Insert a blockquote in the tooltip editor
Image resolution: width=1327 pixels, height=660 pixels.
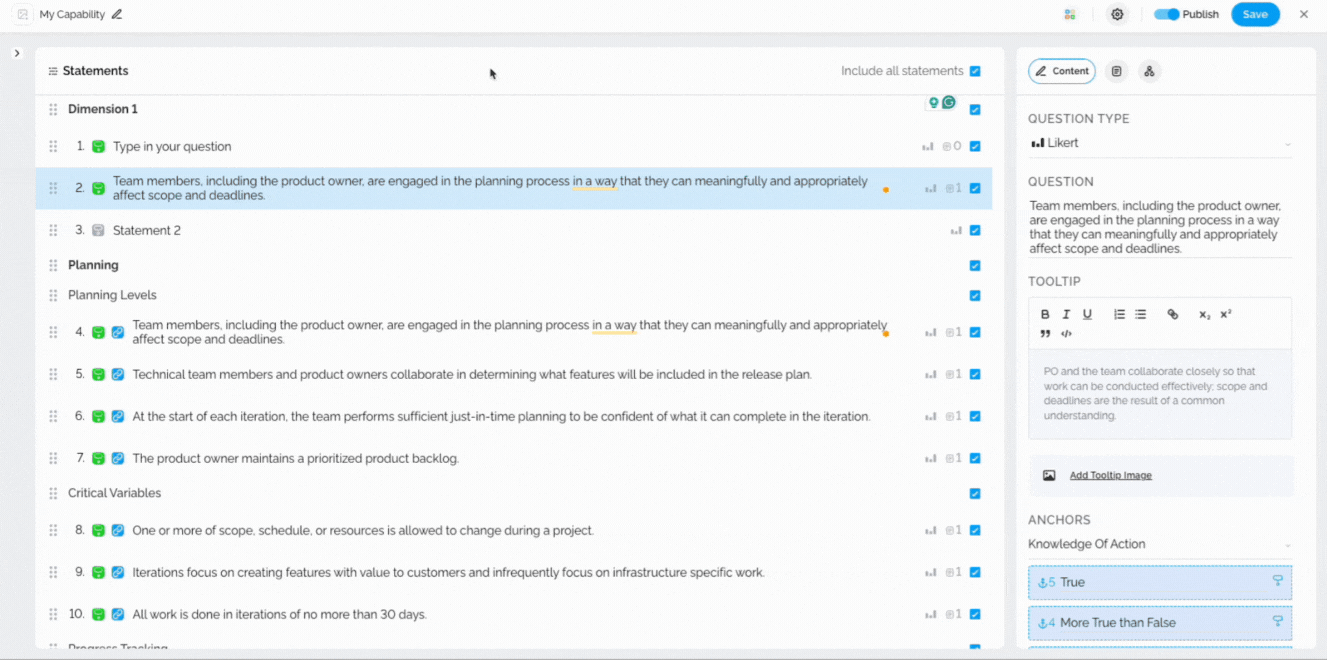coord(1045,334)
